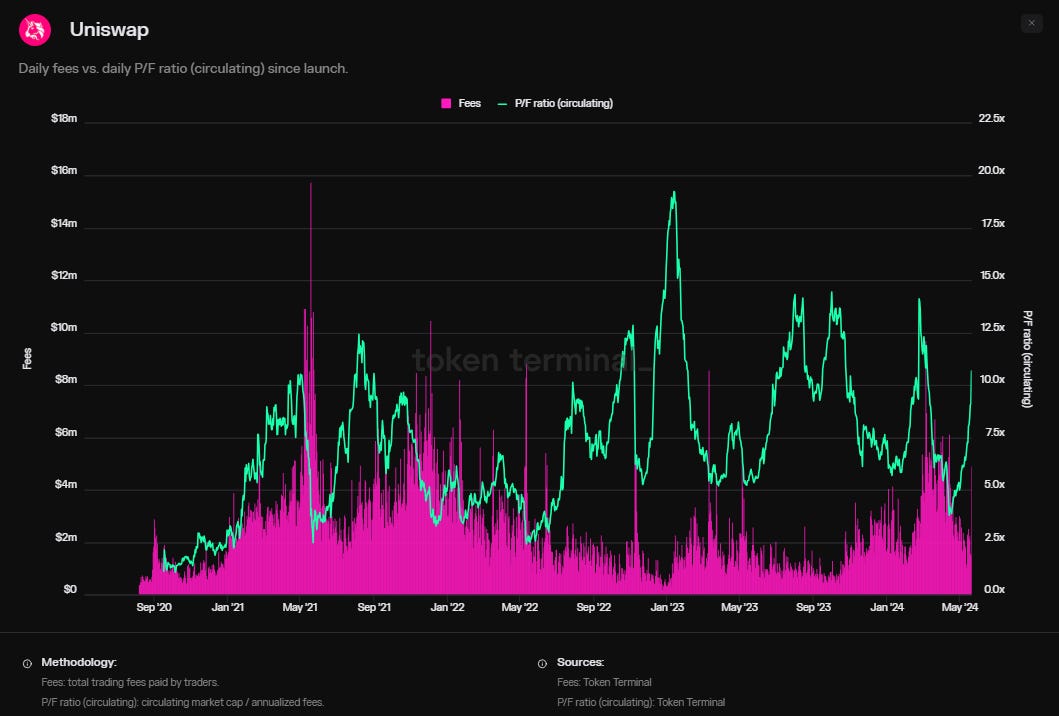Click the May '22 x-axis label

click(520, 607)
